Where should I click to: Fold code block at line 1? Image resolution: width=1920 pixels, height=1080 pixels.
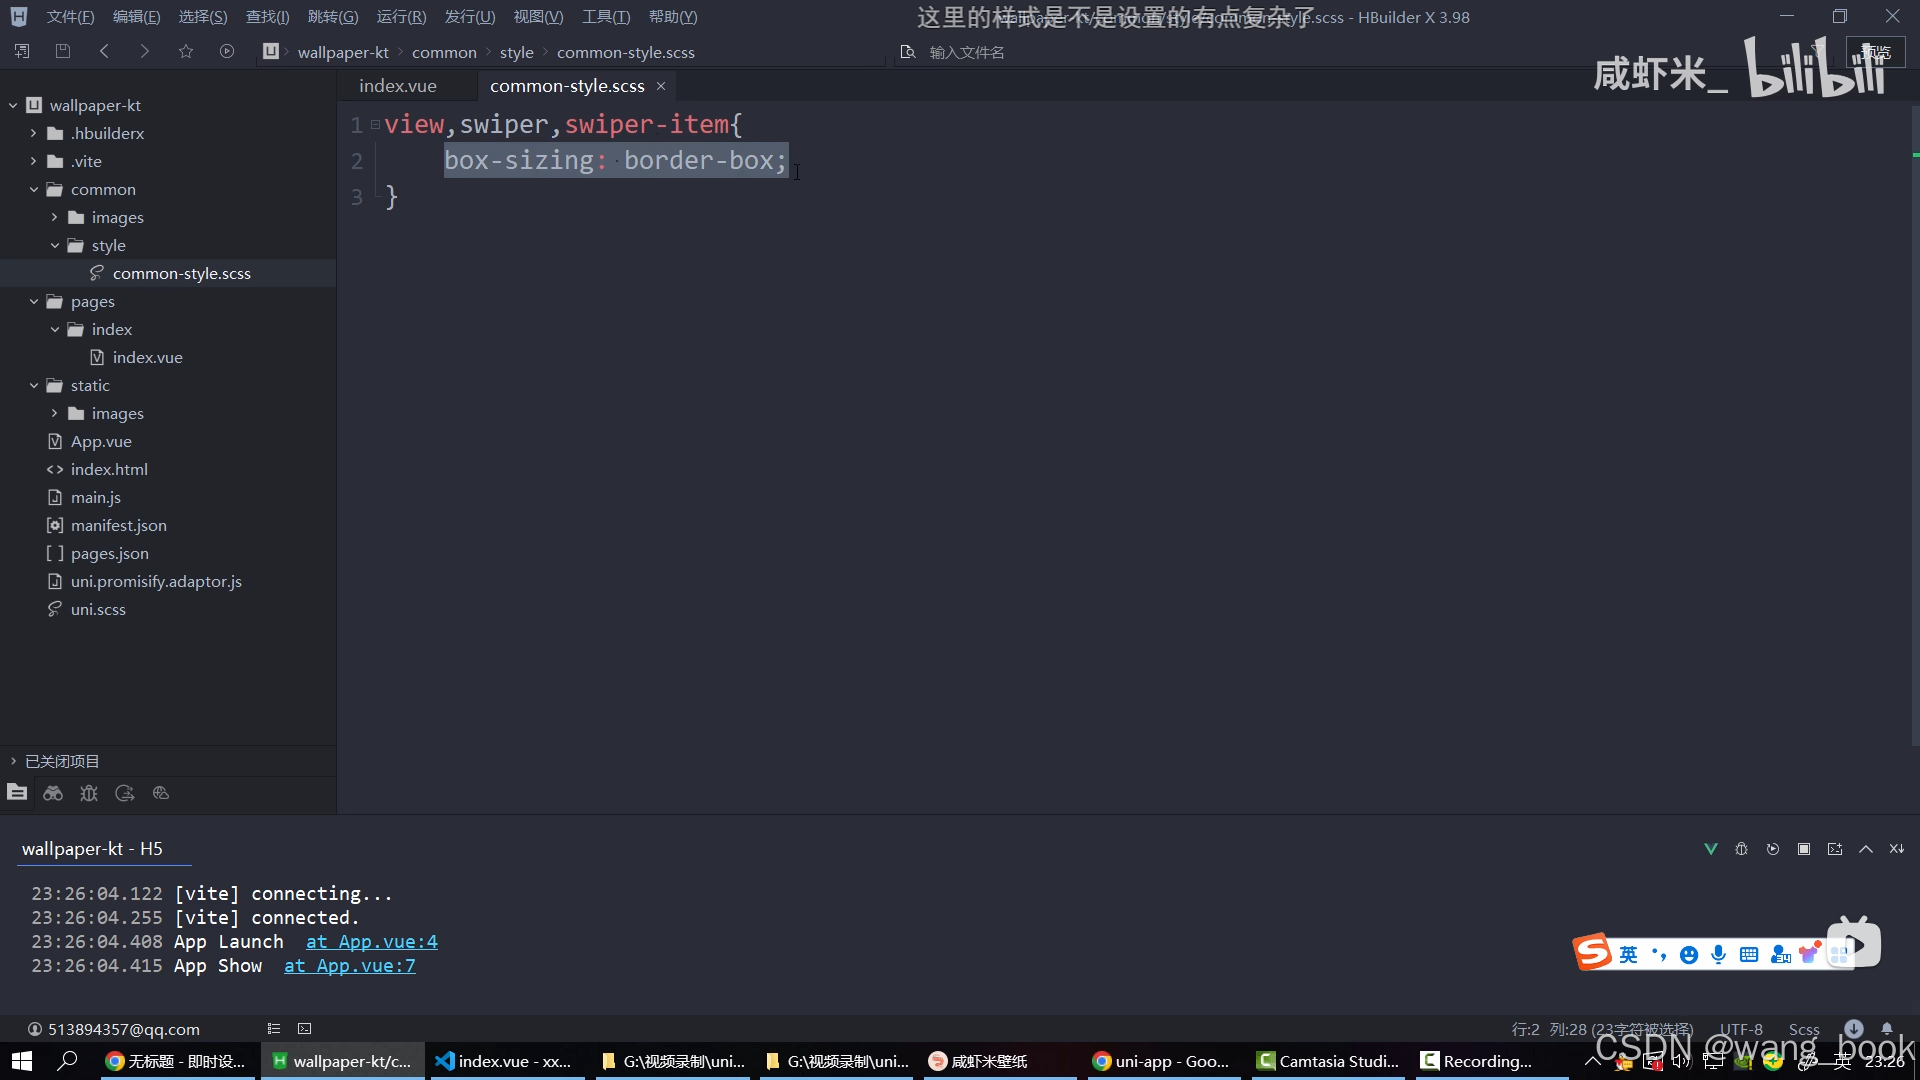click(x=375, y=125)
